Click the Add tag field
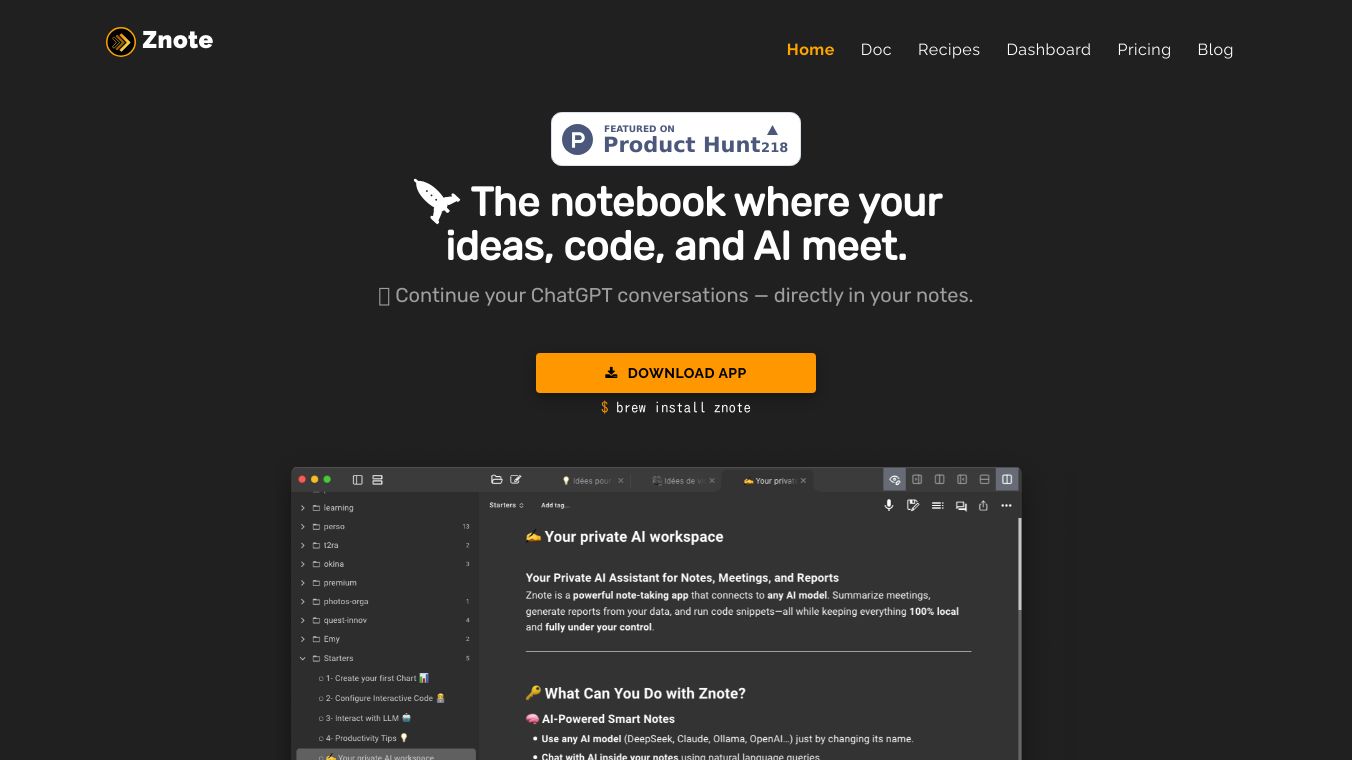Viewport: 1352px width, 760px height. [555, 505]
